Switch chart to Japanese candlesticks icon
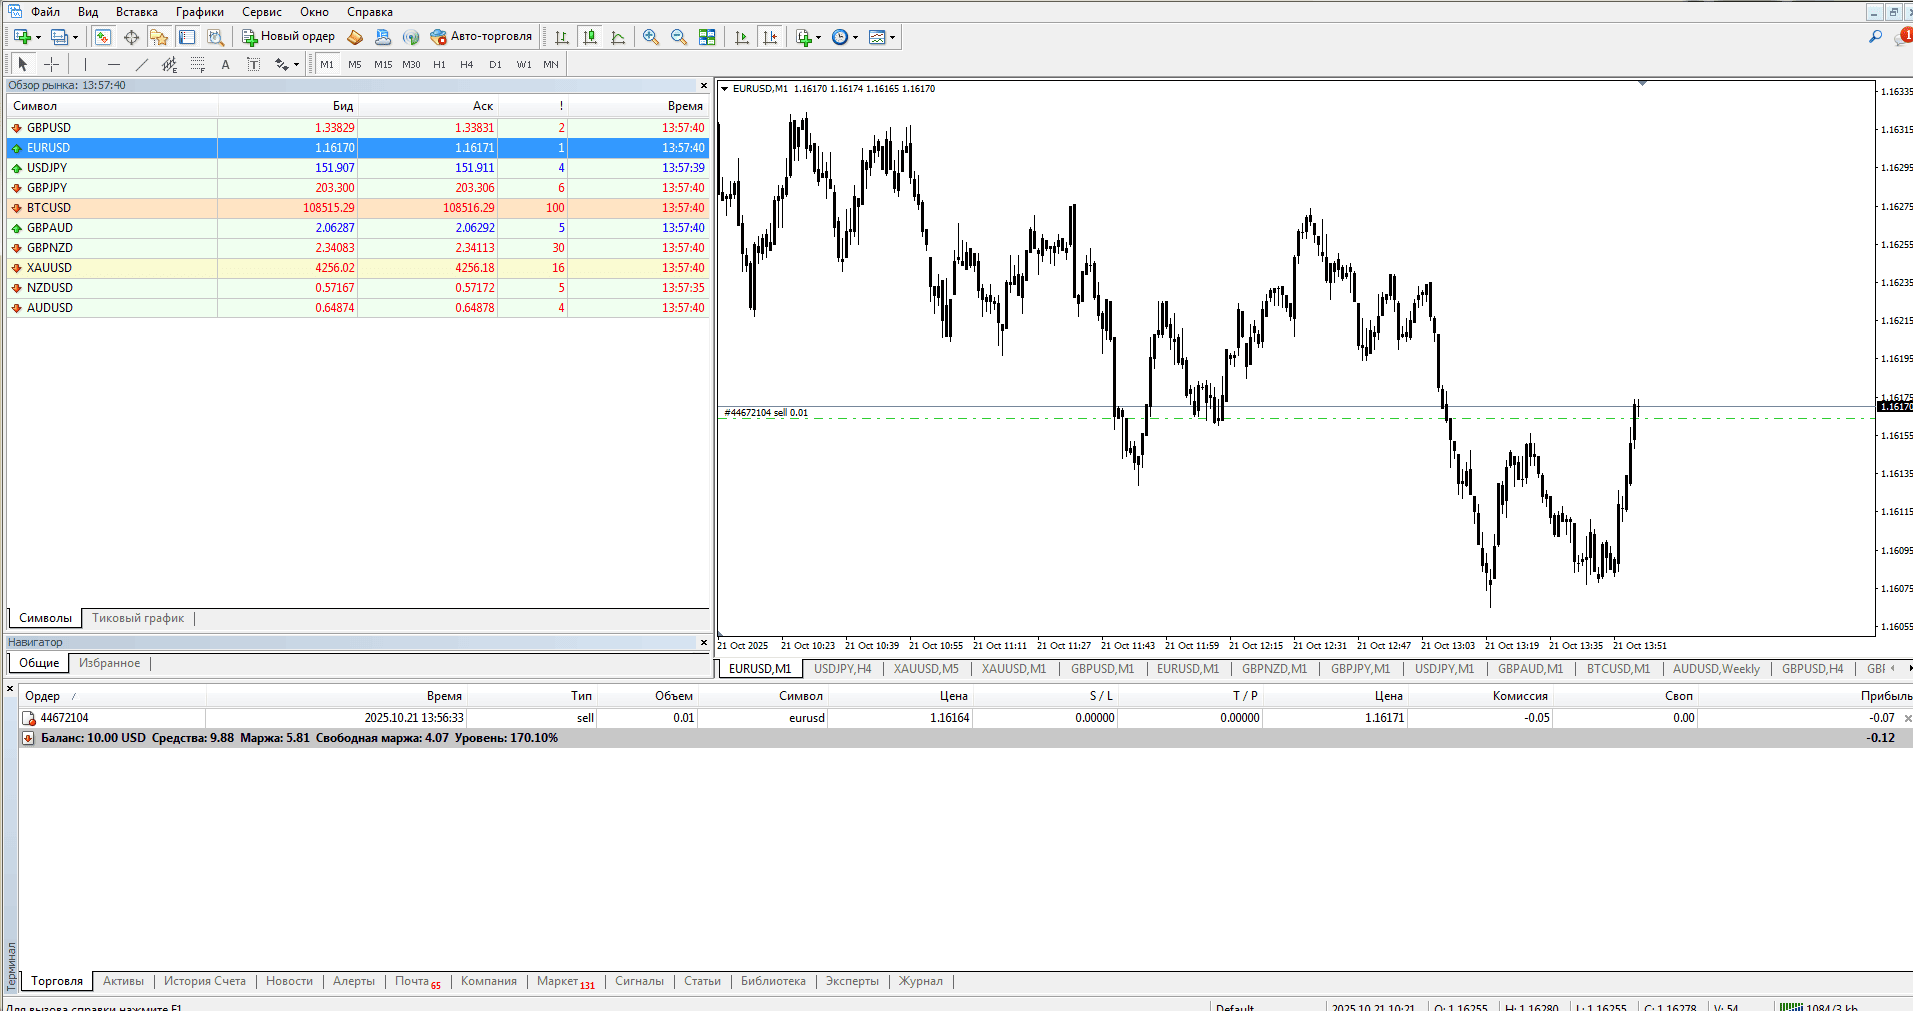Image resolution: width=1913 pixels, height=1011 pixels. (x=590, y=37)
